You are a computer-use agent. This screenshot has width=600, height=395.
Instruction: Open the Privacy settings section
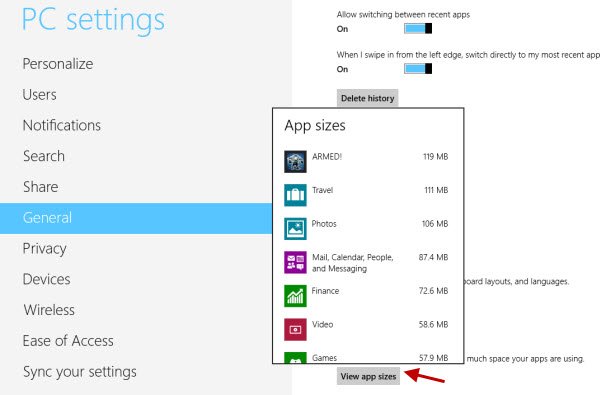[x=44, y=249]
